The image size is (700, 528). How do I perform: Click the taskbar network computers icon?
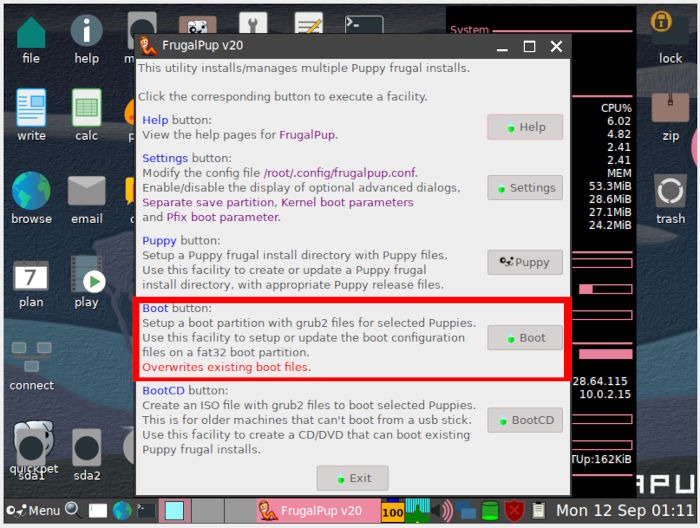pyautogui.click(x=466, y=511)
